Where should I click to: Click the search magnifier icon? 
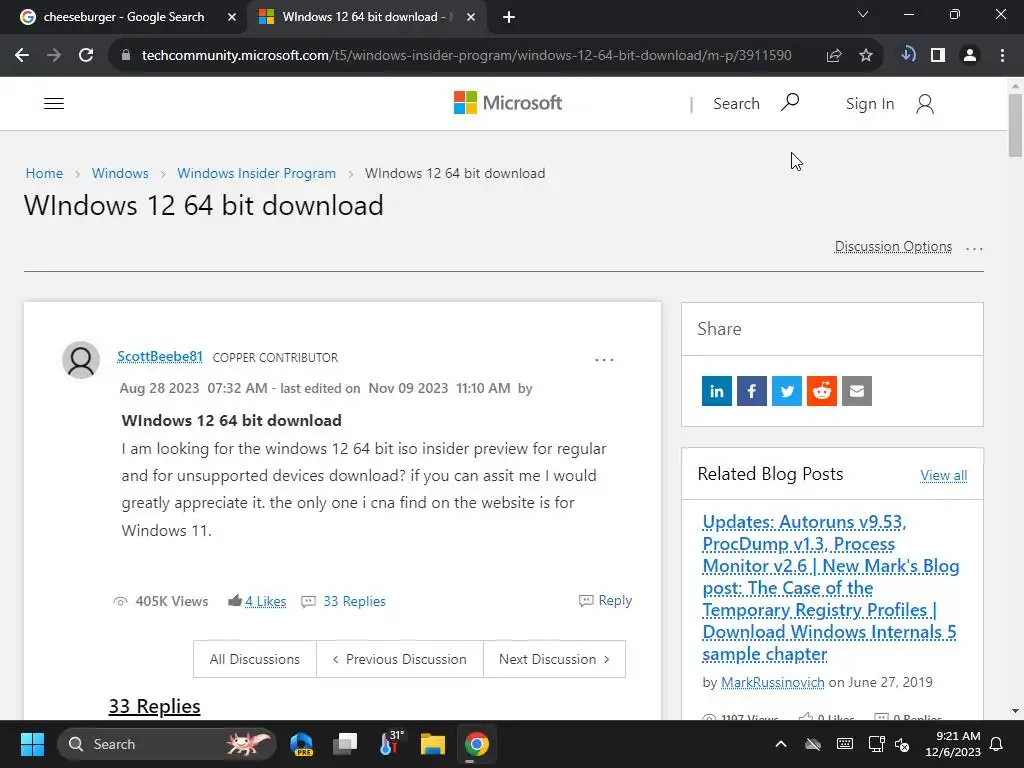point(790,103)
